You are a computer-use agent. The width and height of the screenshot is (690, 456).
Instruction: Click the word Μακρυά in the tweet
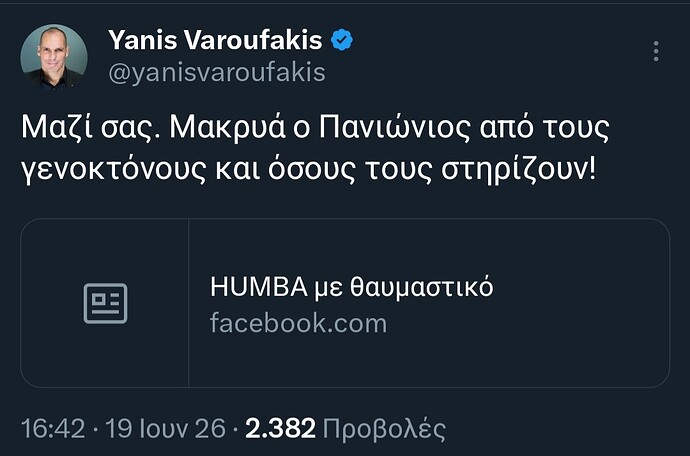[228, 129]
